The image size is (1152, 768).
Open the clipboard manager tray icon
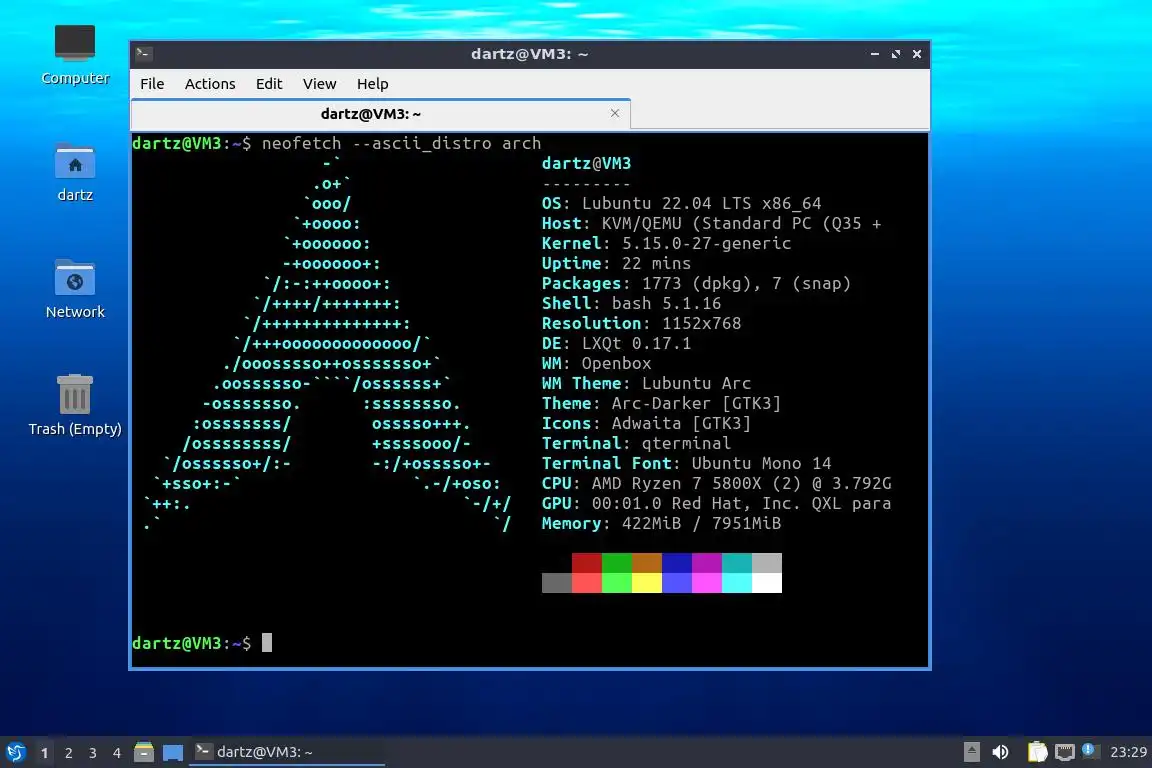[x=1037, y=752]
